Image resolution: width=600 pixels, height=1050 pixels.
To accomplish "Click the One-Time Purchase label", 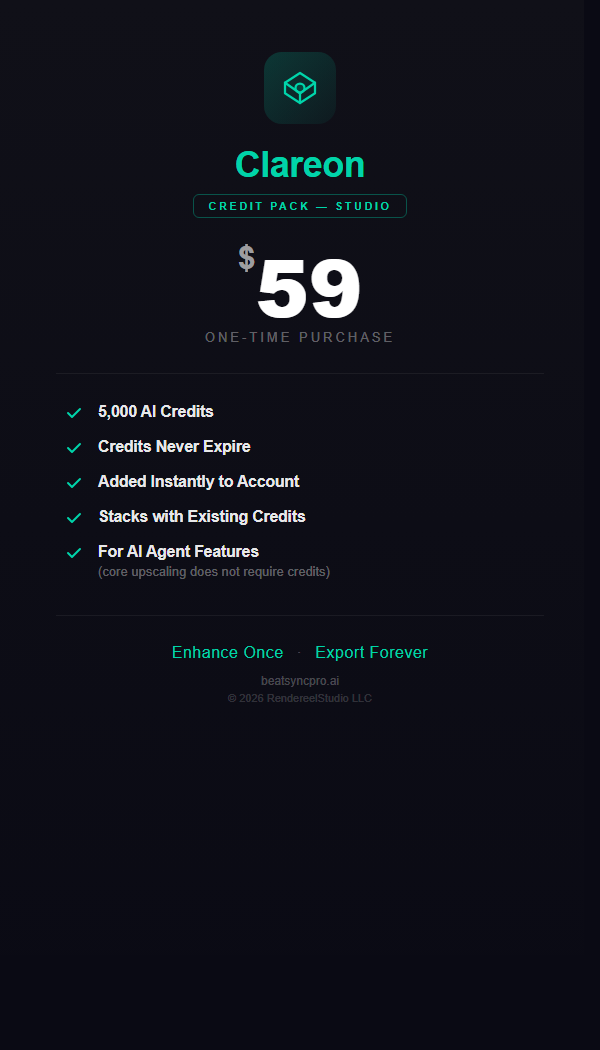I will pos(300,338).
